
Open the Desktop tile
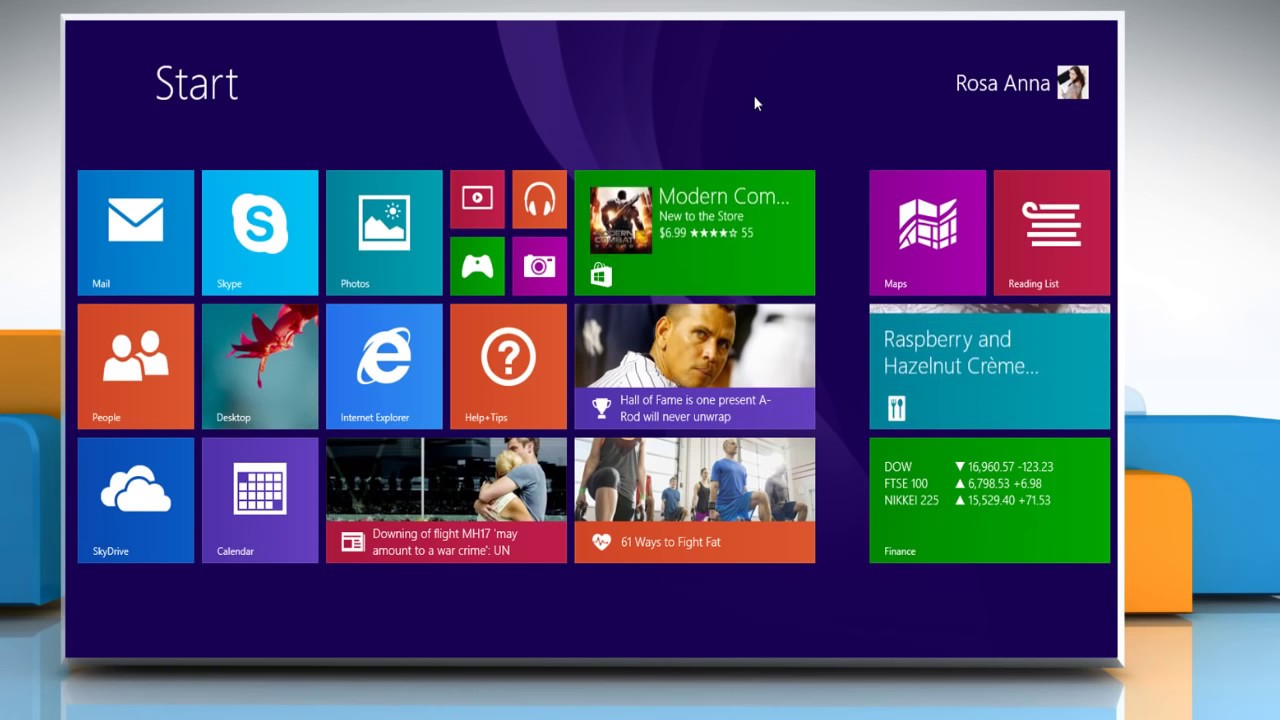(x=260, y=367)
